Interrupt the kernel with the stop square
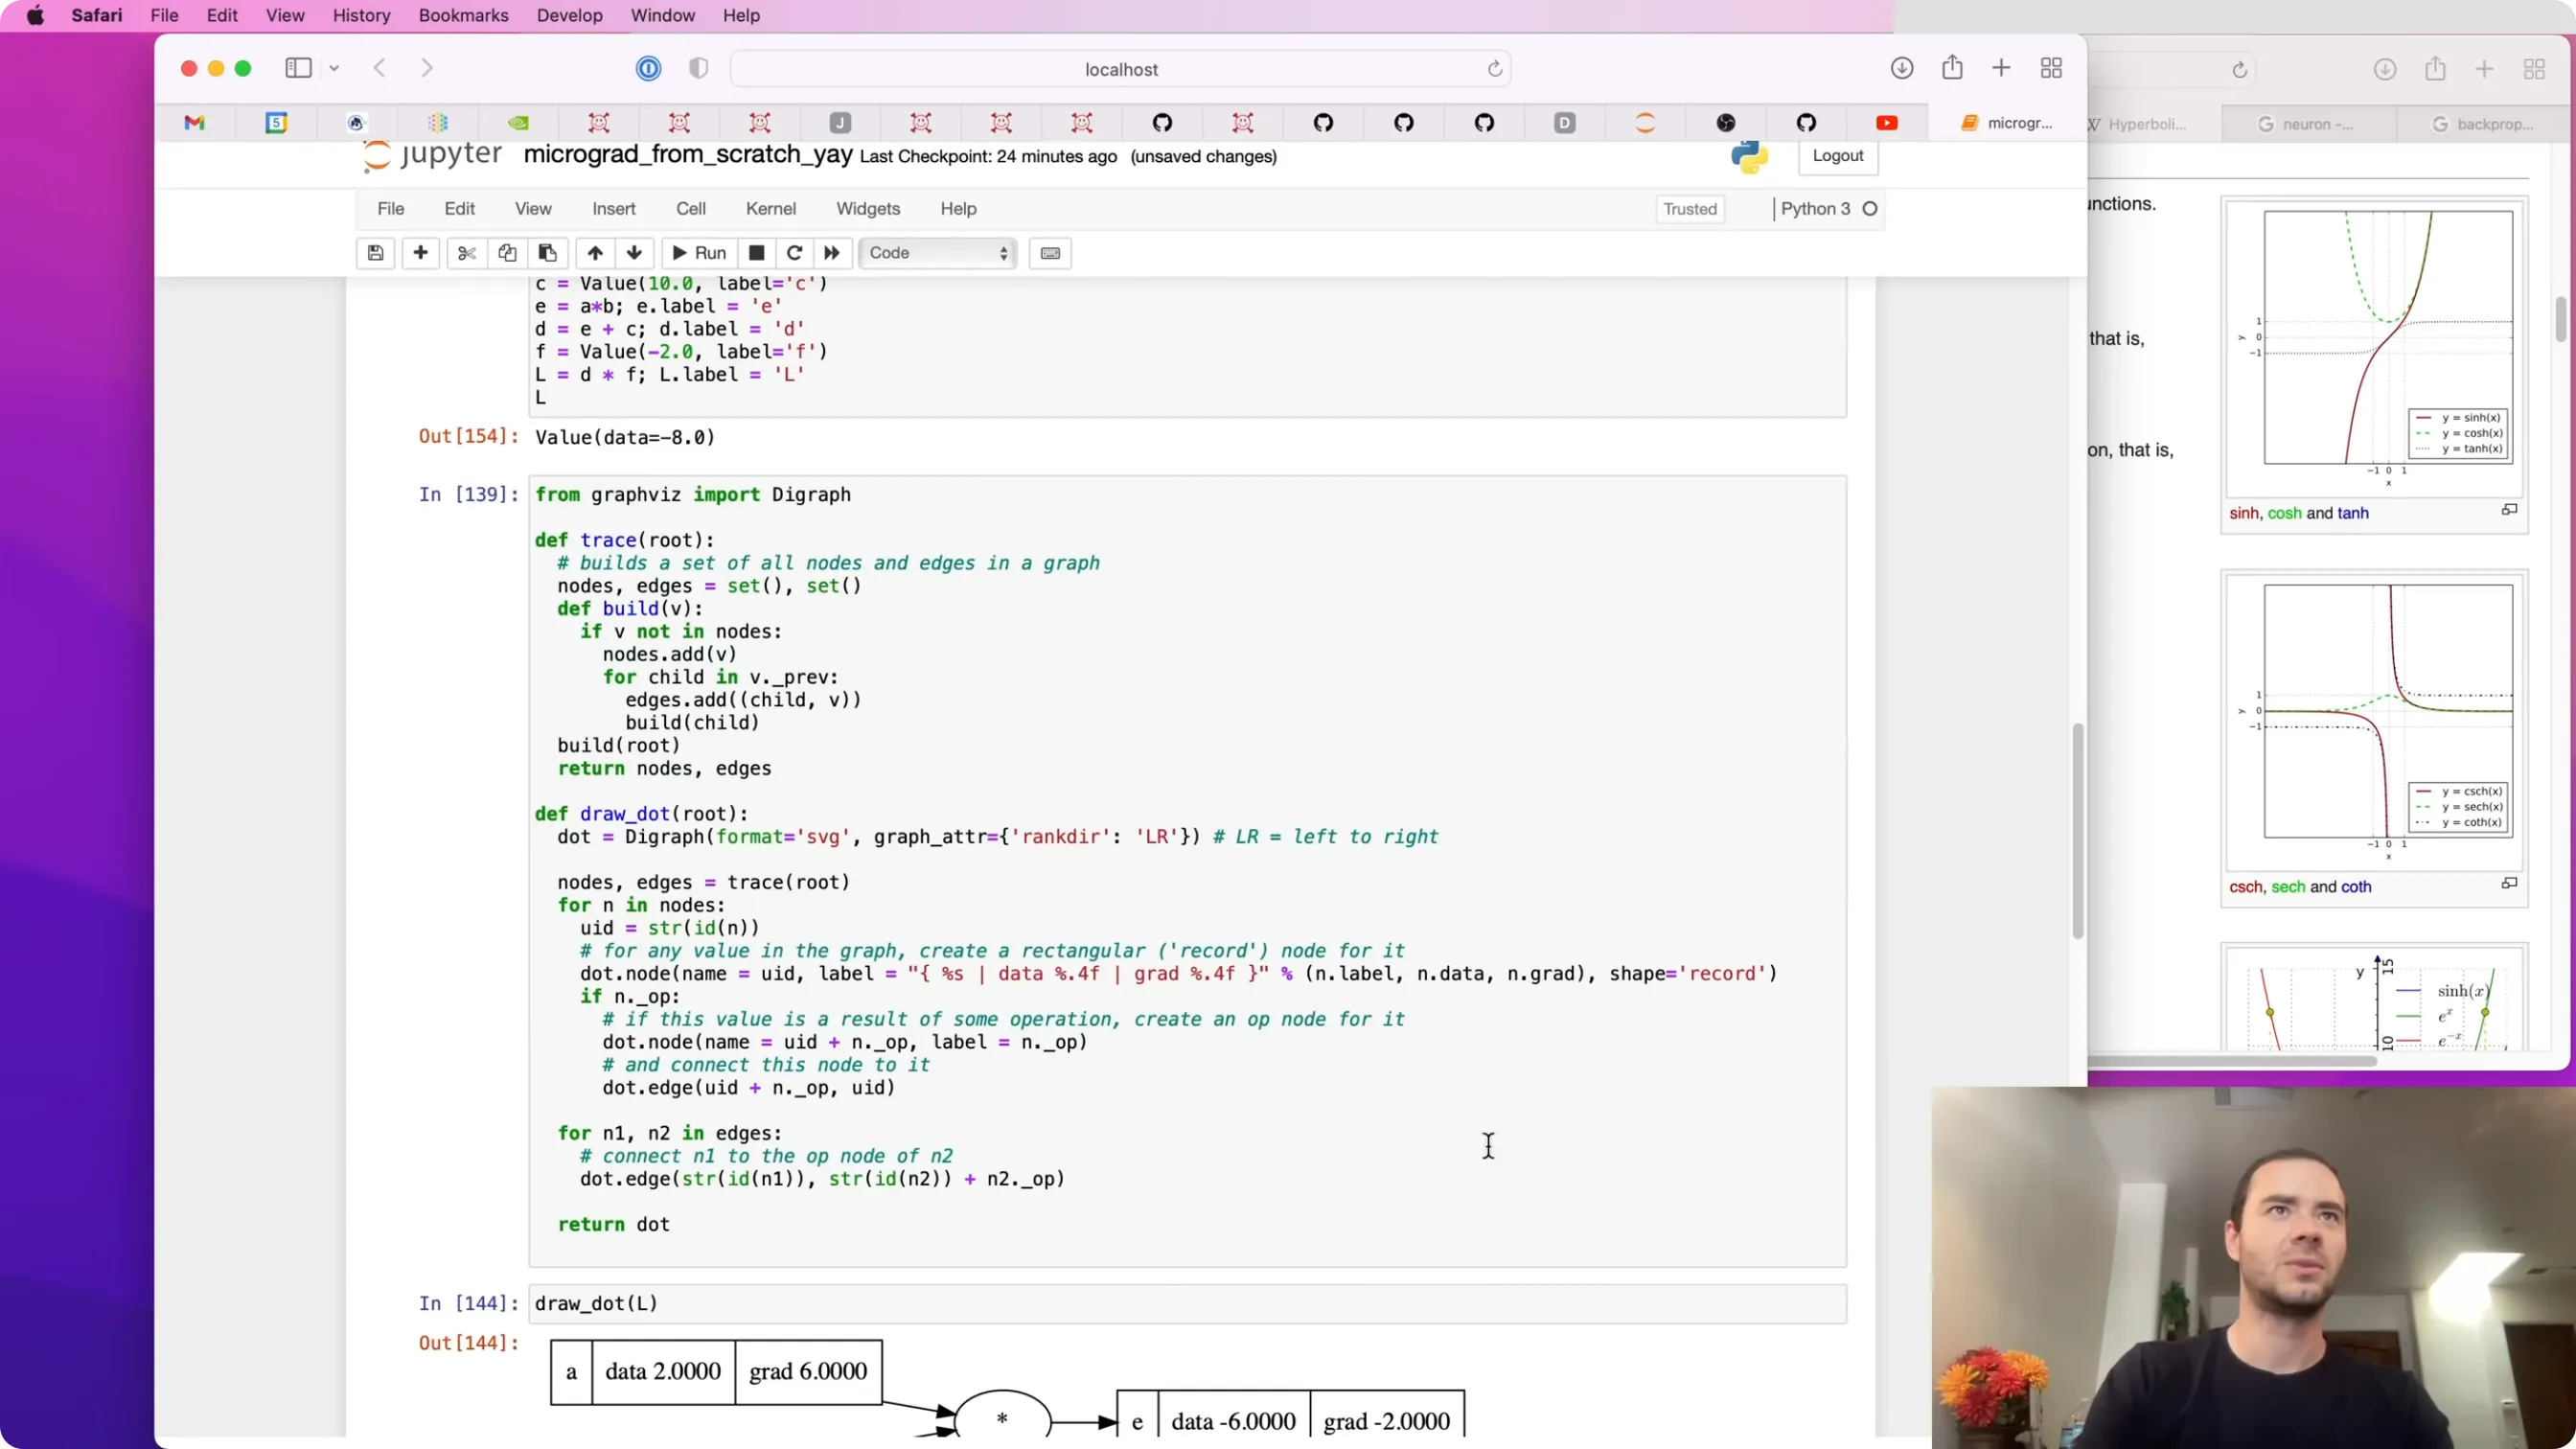2576x1449 pixels. [x=757, y=253]
